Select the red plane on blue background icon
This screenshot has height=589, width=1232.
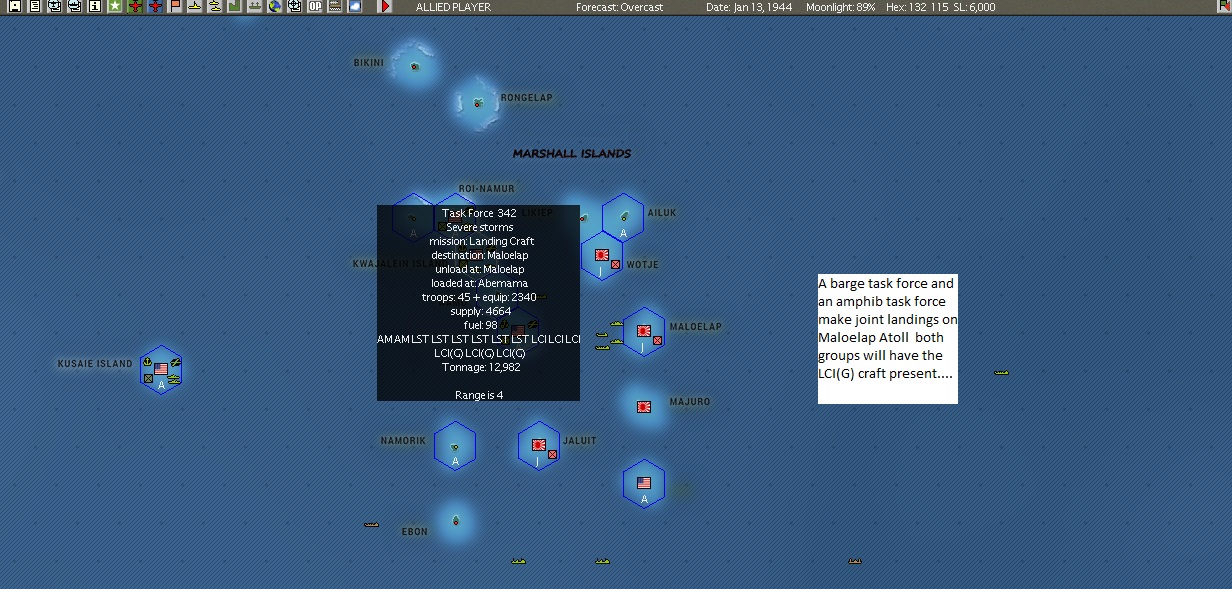(x=155, y=6)
